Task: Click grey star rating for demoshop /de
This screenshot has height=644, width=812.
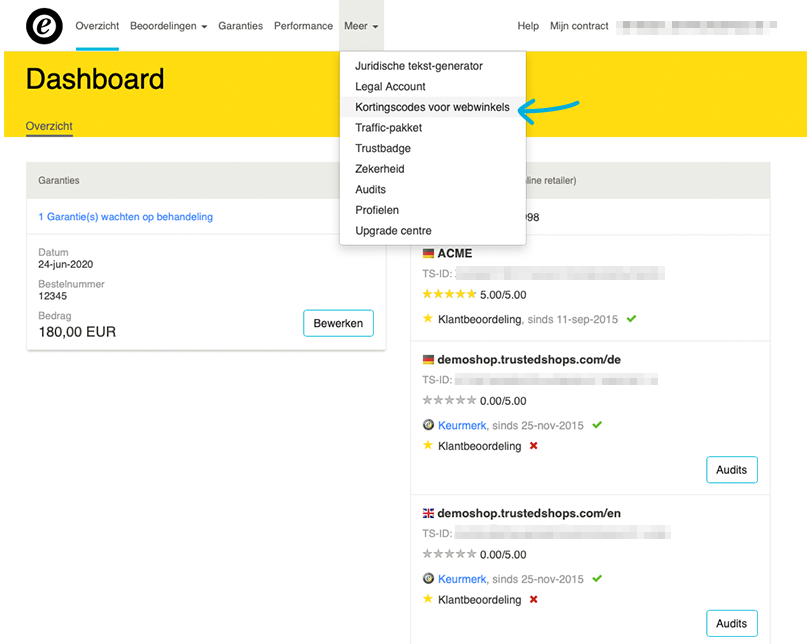Action: [x=449, y=400]
